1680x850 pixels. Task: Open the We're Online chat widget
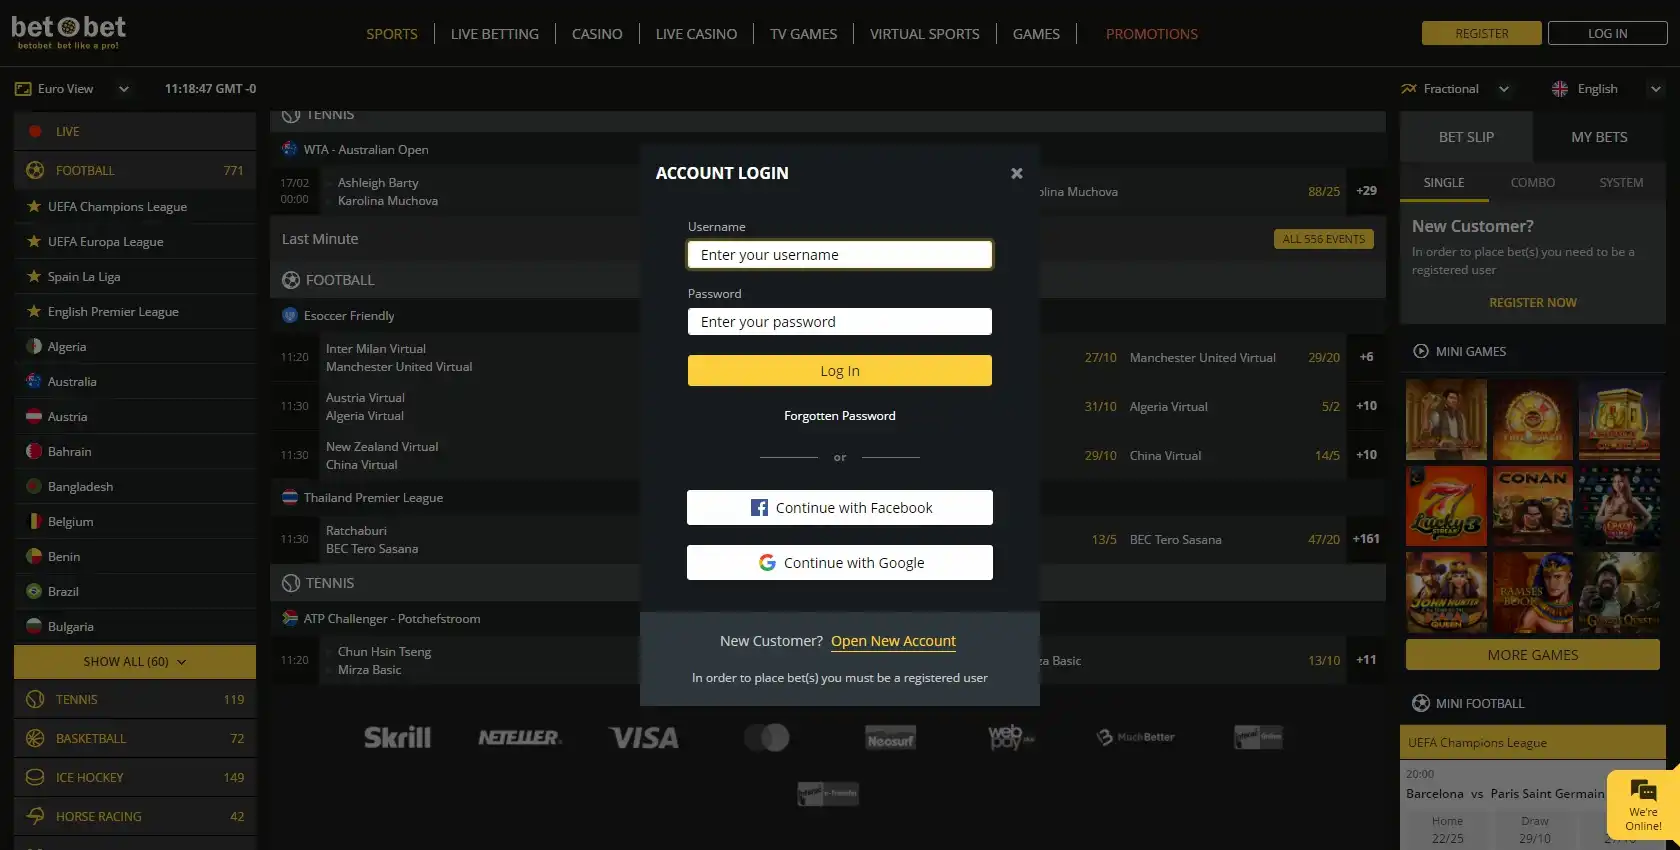coord(1642,804)
